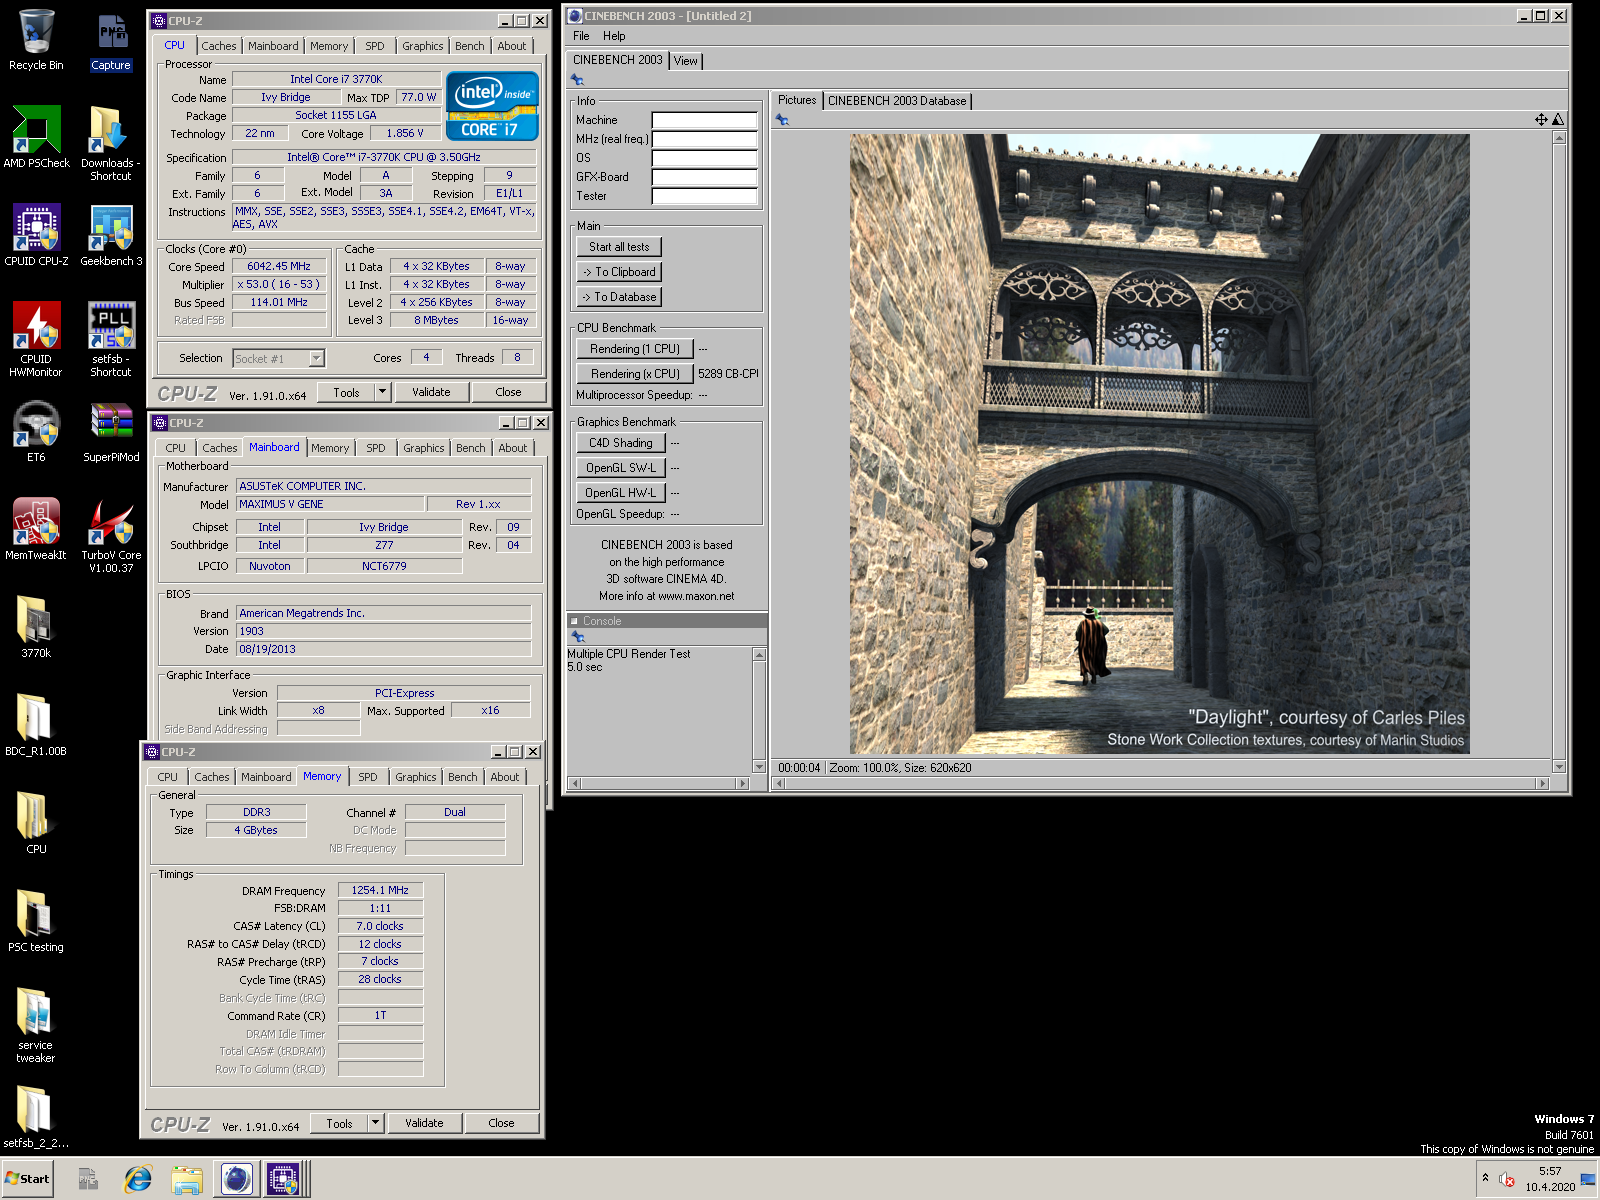Launch CPUID CPU-Z desktop icon
Viewport: 1600px width, 1200px height.
pos(36,235)
